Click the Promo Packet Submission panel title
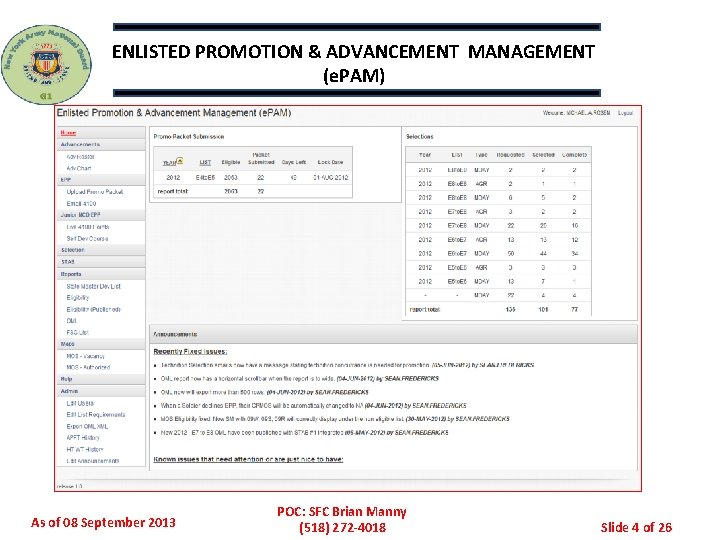Image resolution: width=720 pixels, height=540 pixels. pyautogui.click(x=189, y=136)
